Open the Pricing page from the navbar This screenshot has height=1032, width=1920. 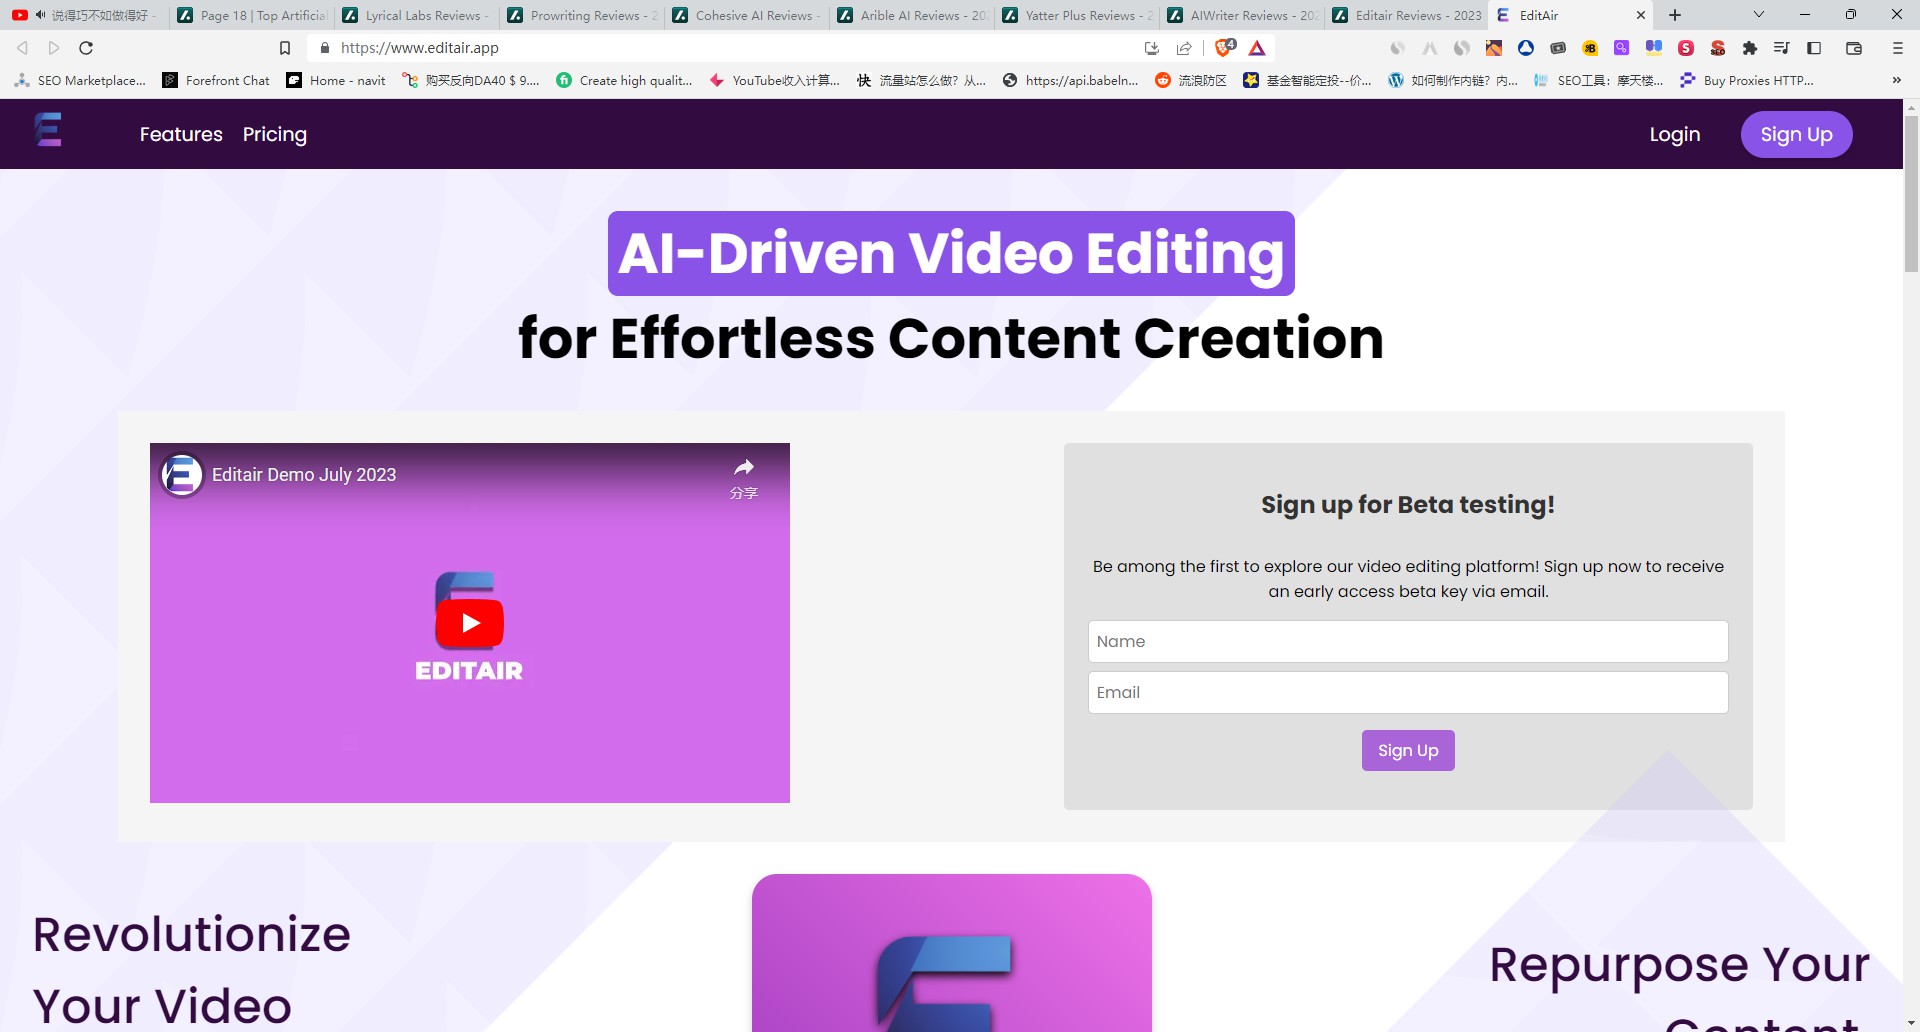[274, 134]
